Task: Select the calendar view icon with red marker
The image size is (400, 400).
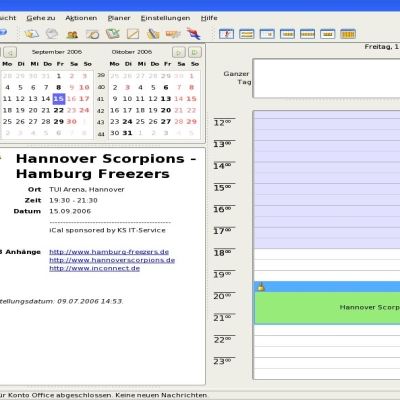Action: click(226, 34)
